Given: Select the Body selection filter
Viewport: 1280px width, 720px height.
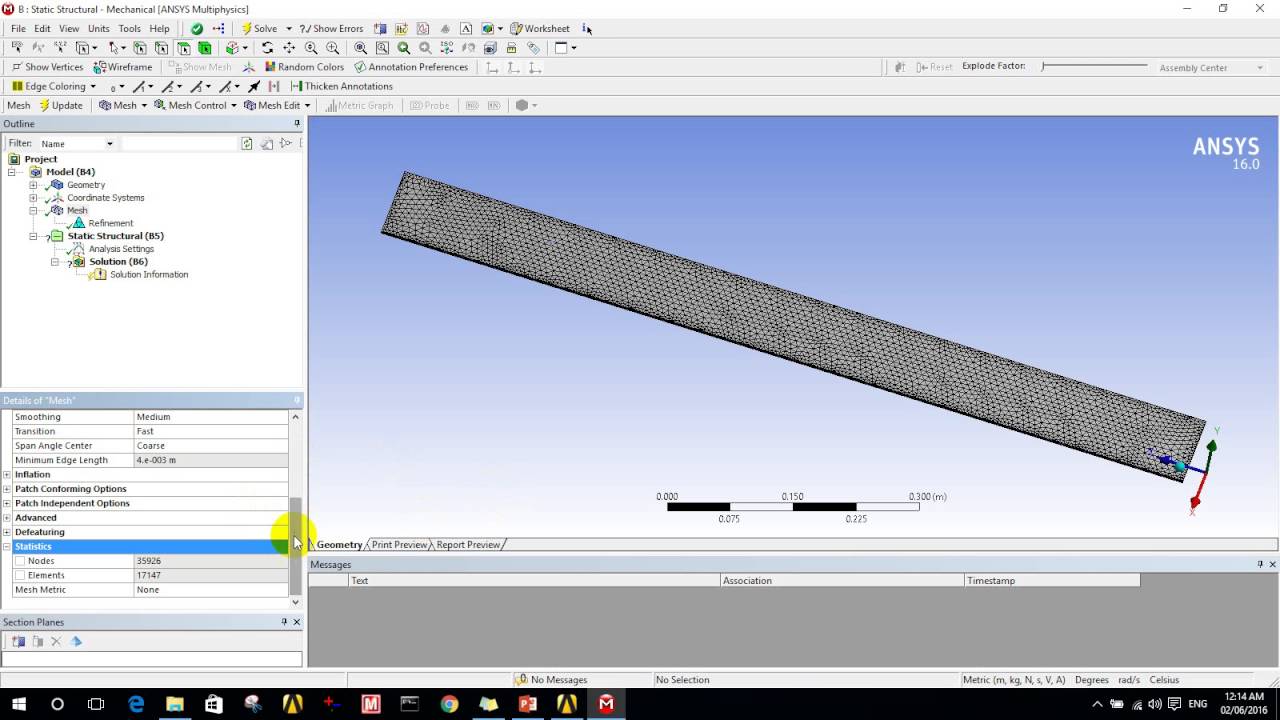Looking at the screenshot, I should coord(205,48).
